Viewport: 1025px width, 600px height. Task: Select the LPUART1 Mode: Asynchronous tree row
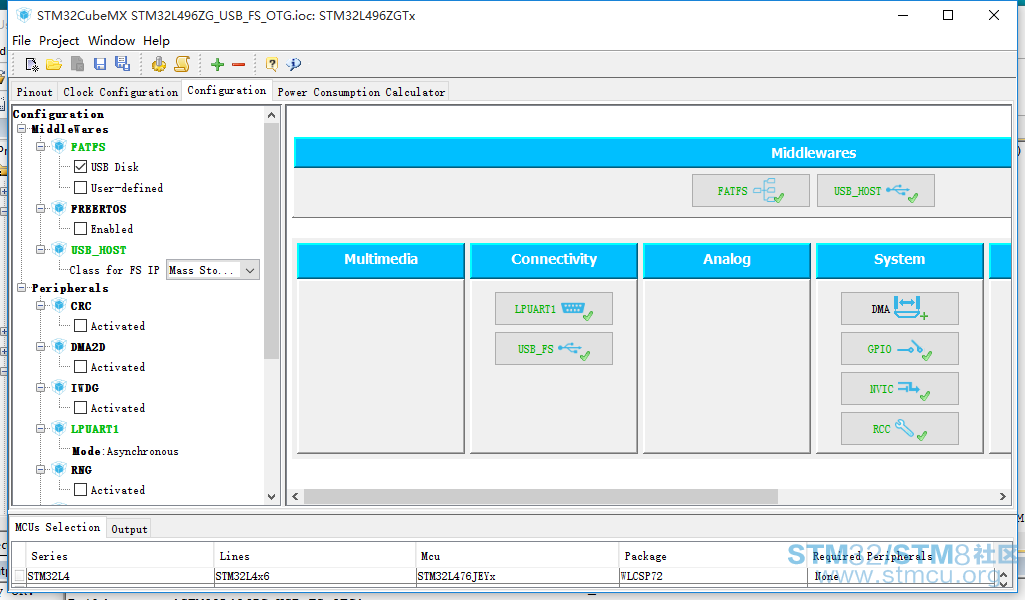click(125, 451)
